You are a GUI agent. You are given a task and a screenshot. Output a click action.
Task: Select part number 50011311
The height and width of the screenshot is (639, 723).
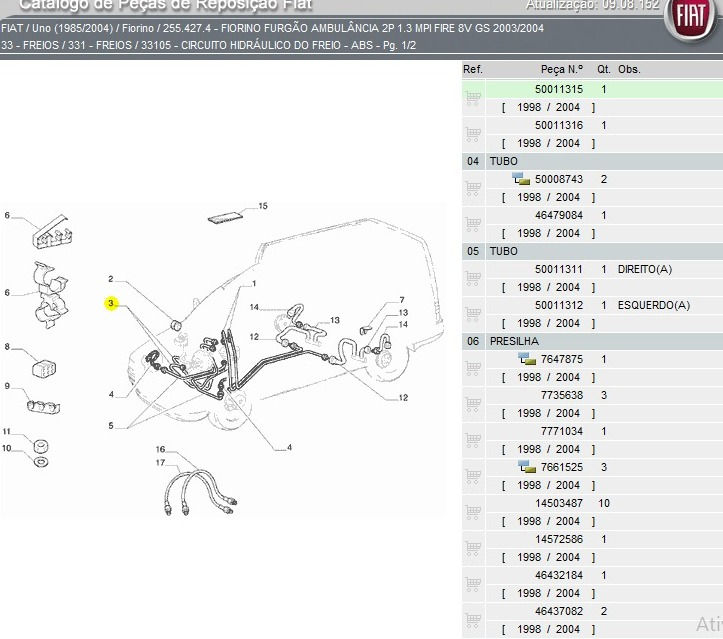point(559,269)
